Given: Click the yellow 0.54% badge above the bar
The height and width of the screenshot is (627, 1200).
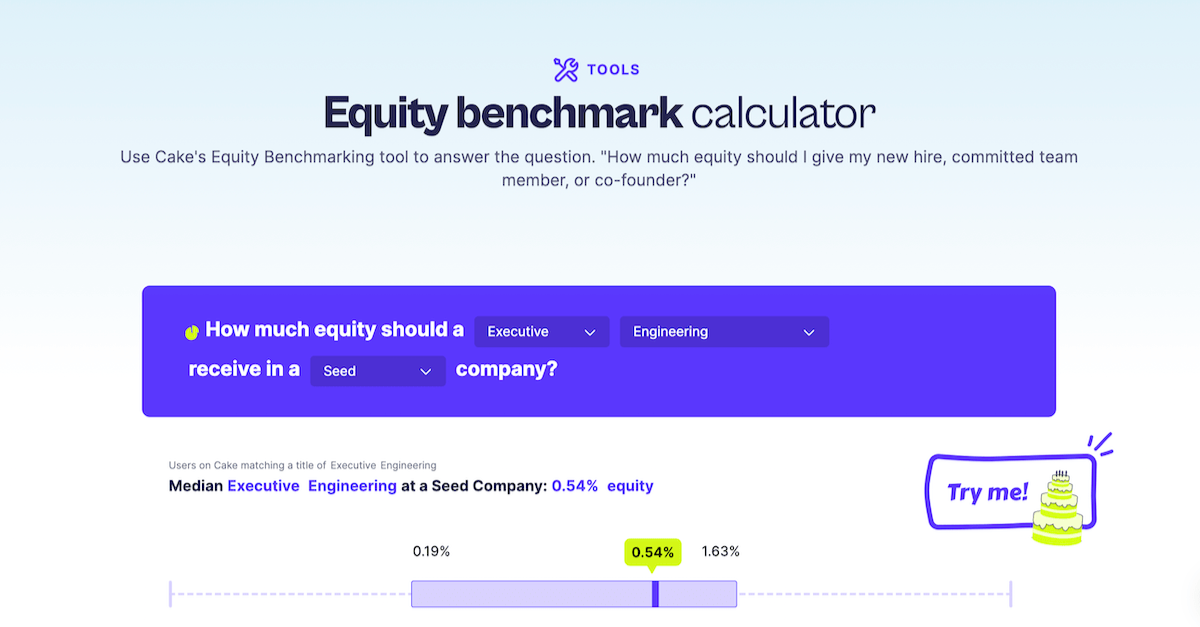Looking at the screenshot, I should point(653,551).
